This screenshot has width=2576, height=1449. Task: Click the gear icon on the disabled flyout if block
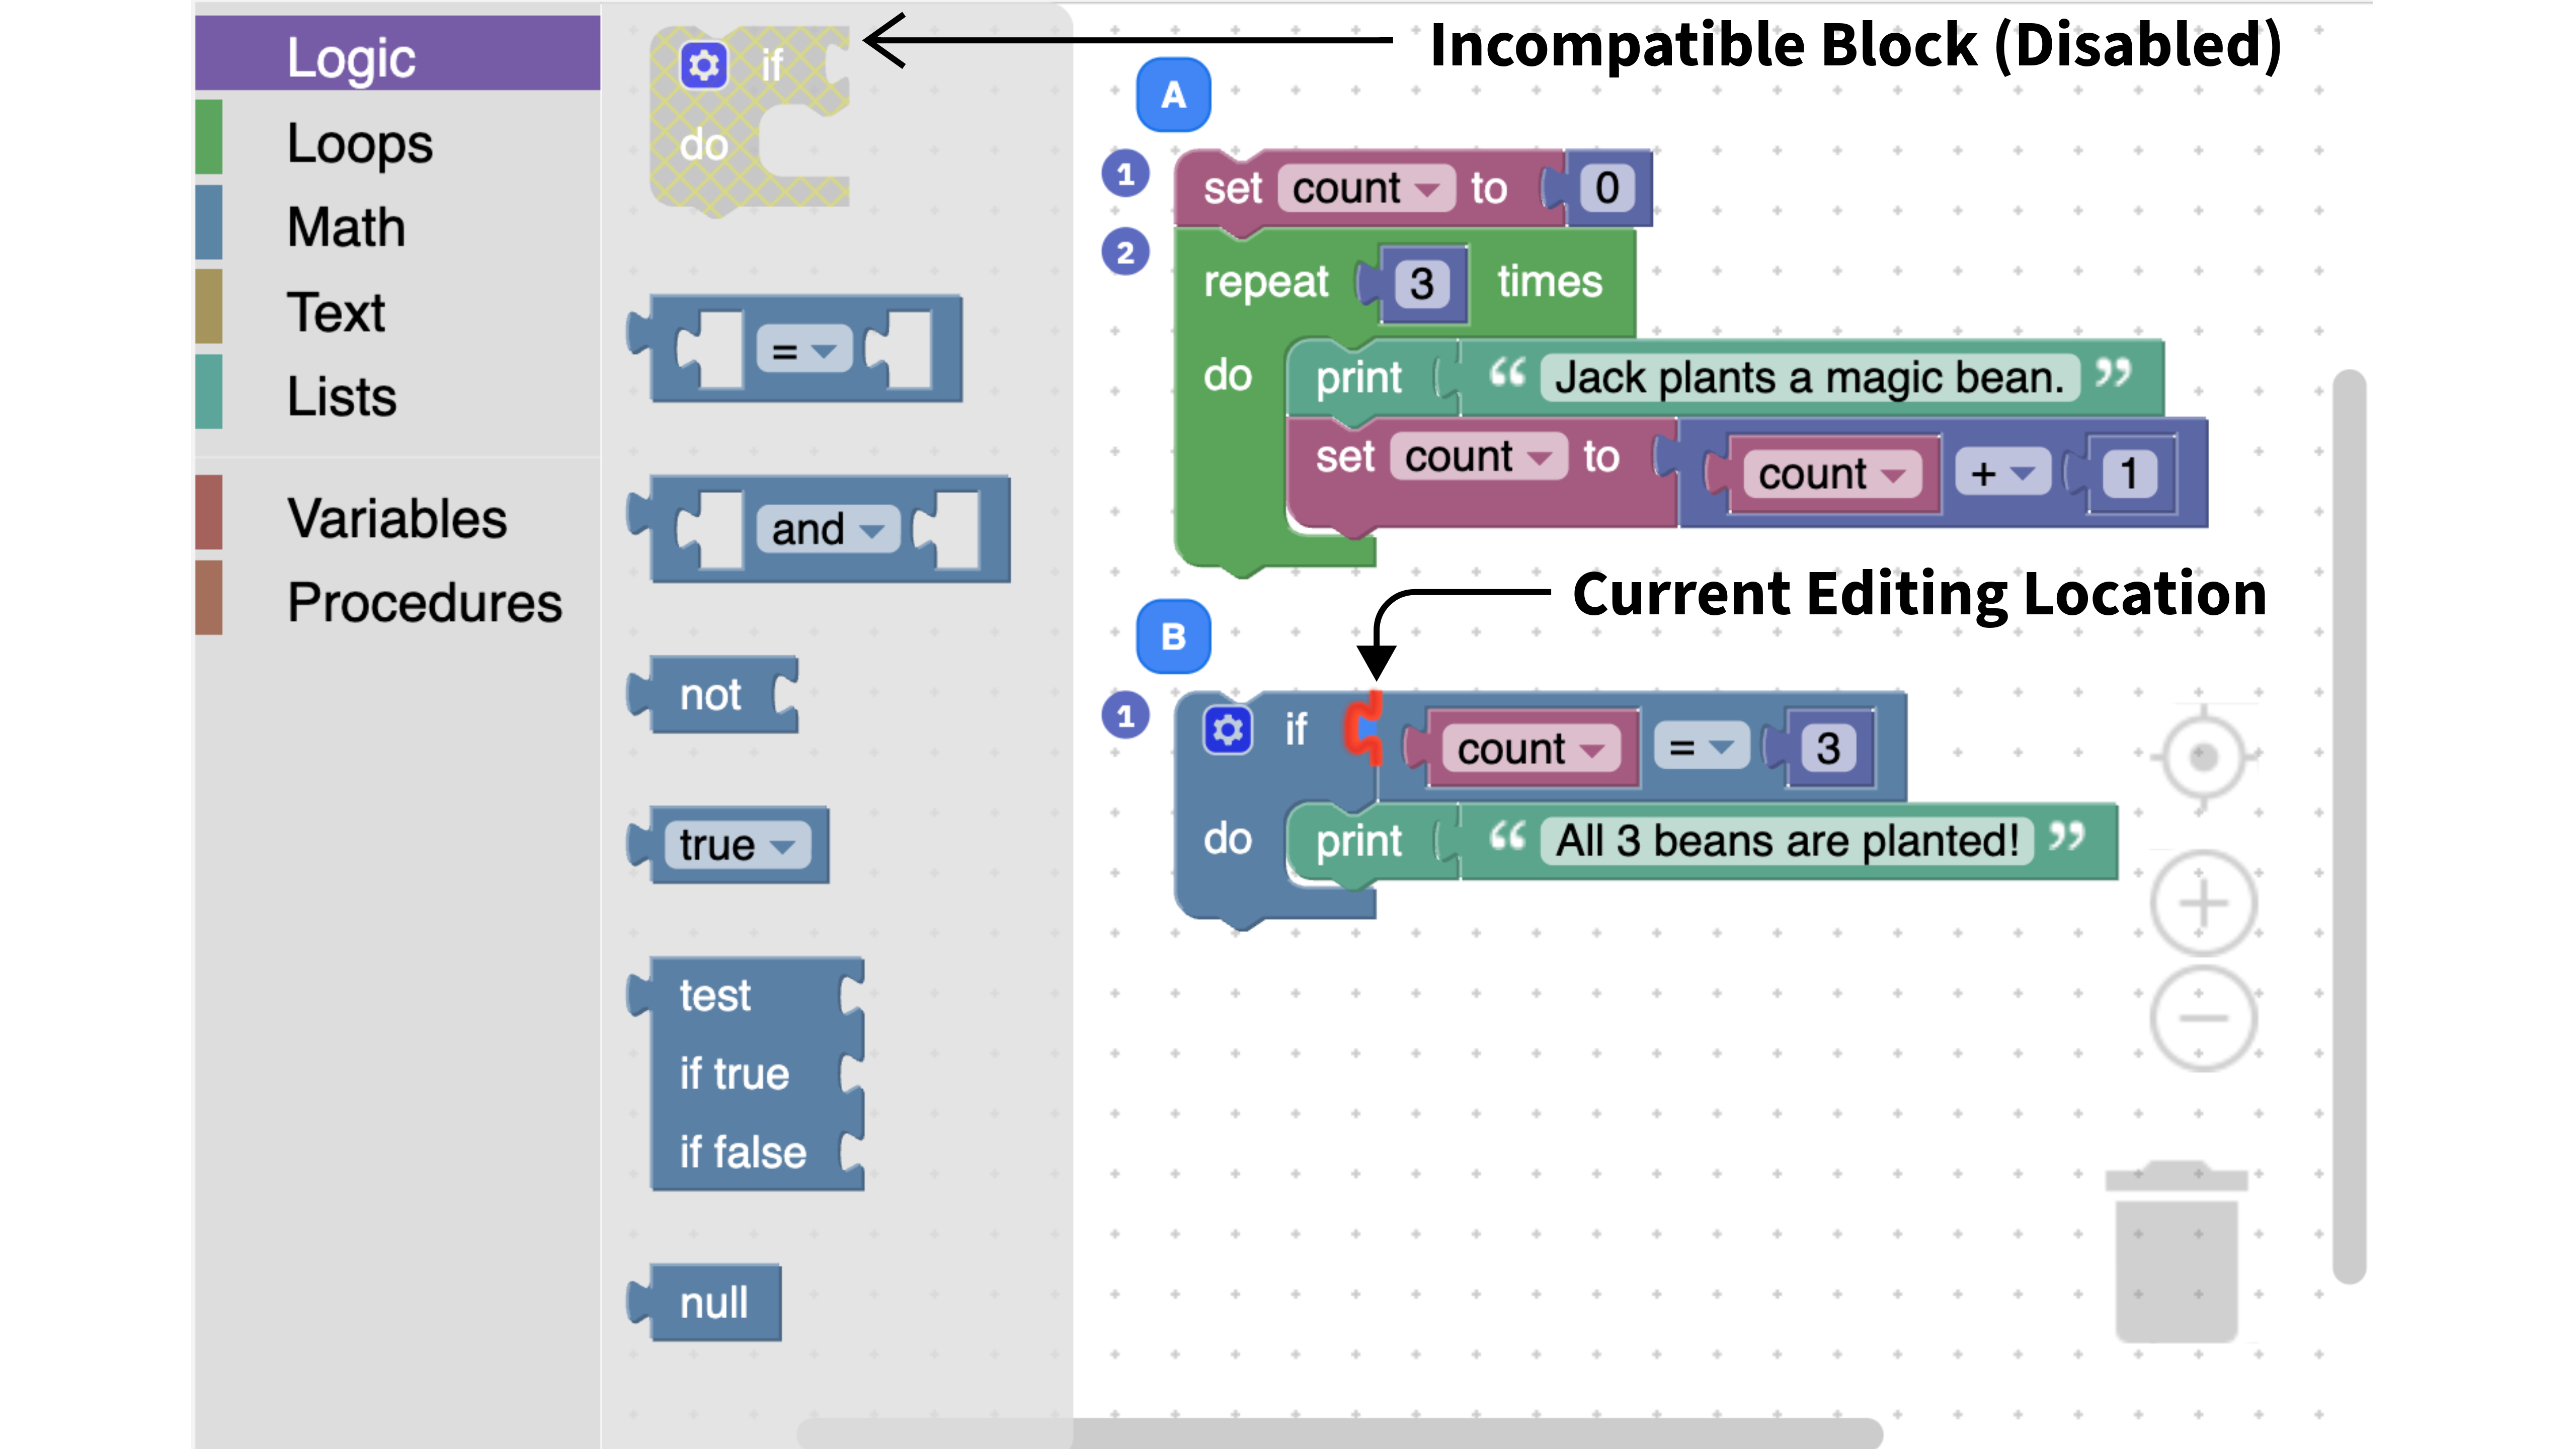tap(703, 66)
